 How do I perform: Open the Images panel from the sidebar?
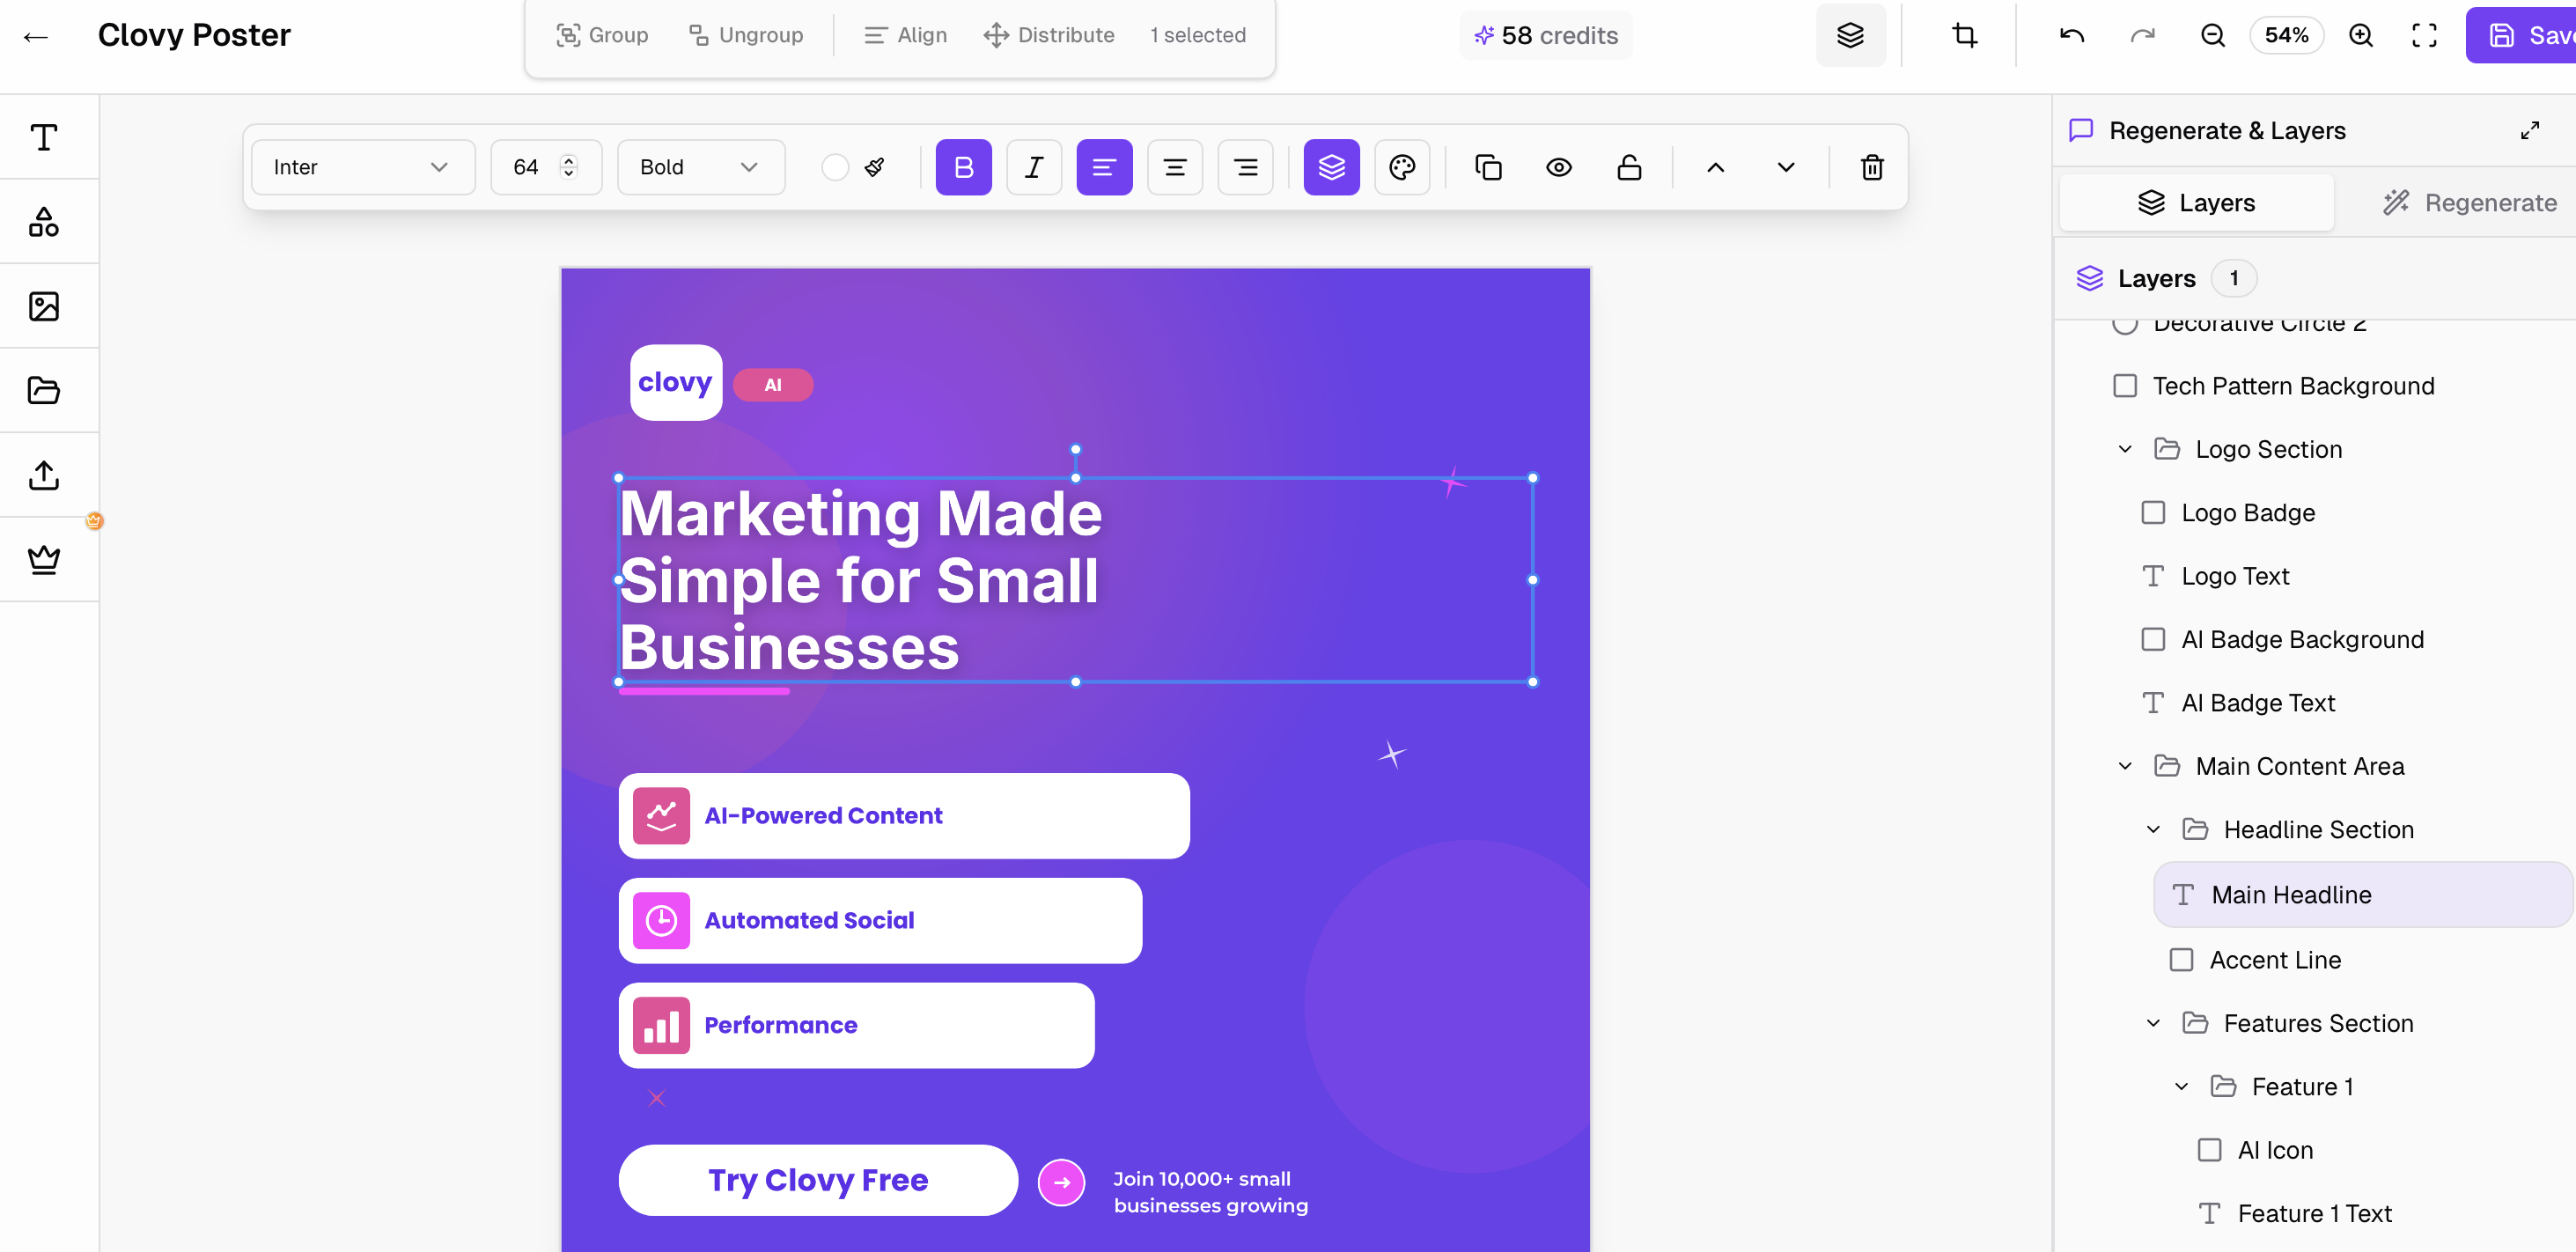44,306
